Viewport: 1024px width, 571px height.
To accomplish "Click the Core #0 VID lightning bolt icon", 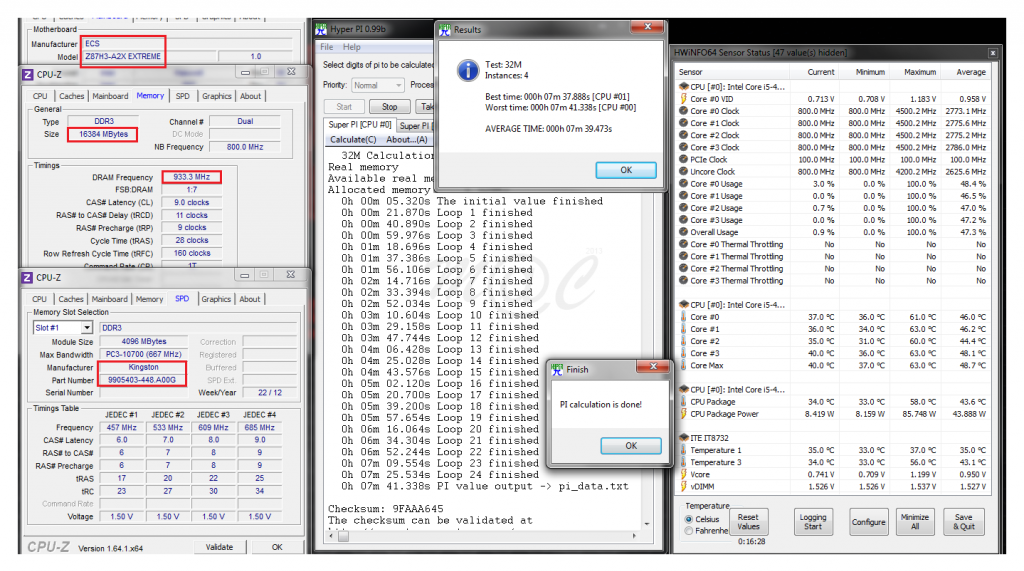I will [683, 99].
